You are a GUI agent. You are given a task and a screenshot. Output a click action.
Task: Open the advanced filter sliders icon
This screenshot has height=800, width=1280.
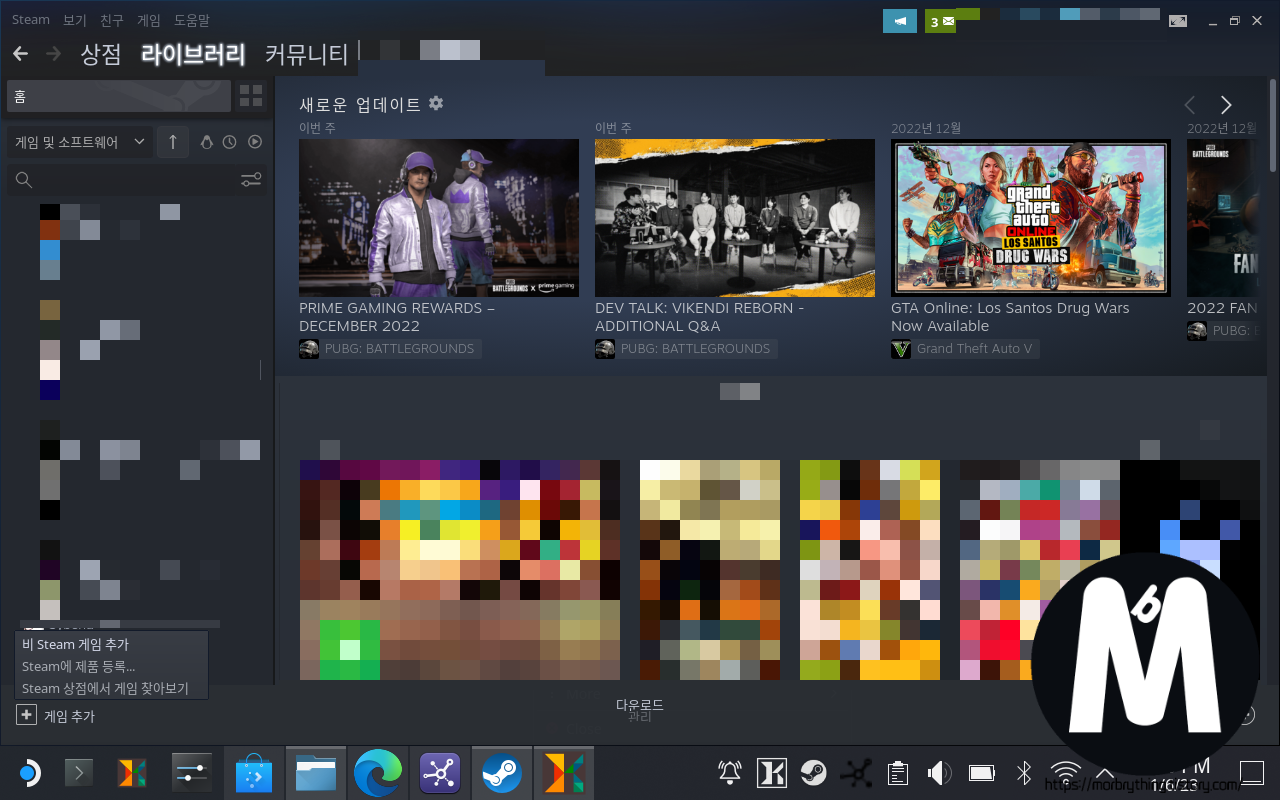coord(251,180)
